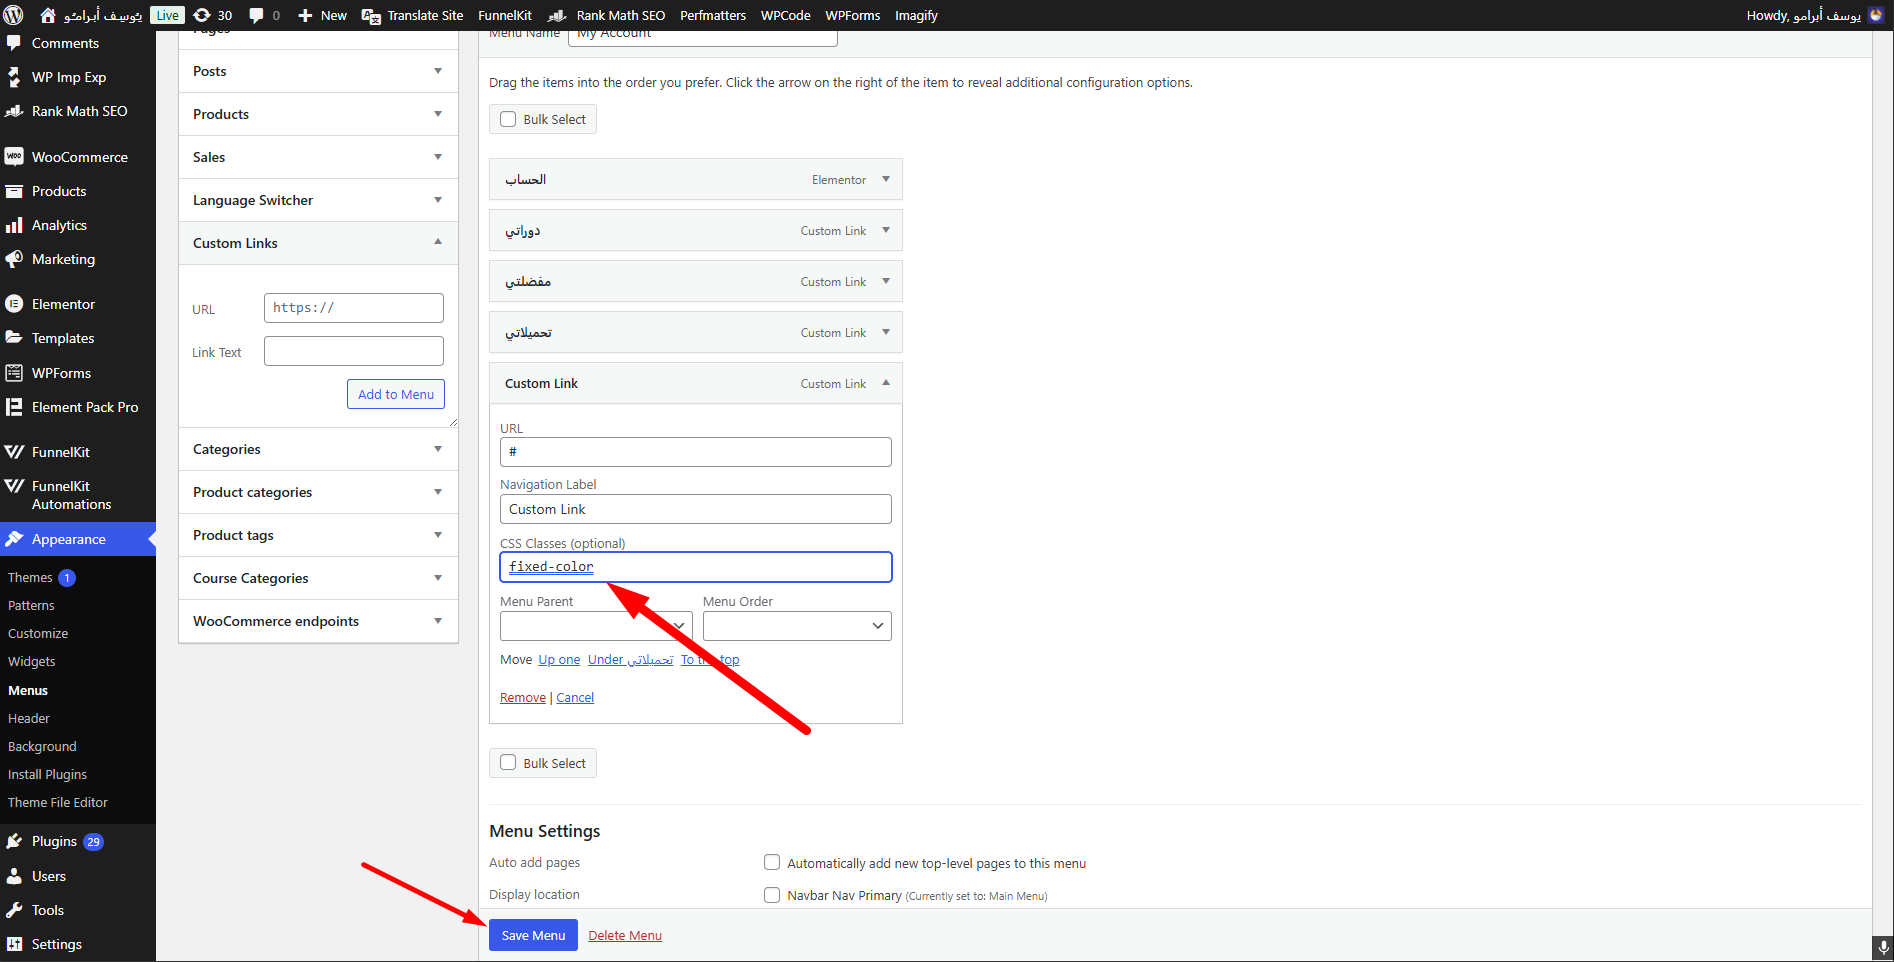Image resolution: width=1894 pixels, height=962 pixels.
Task: Open Widgets under Appearance submenu
Action: point(32,662)
